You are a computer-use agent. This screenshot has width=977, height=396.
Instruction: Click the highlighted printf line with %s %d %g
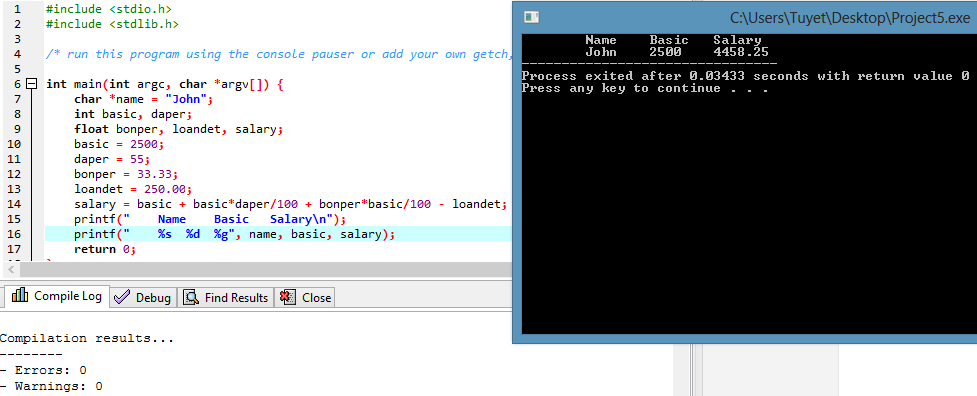point(235,234)
